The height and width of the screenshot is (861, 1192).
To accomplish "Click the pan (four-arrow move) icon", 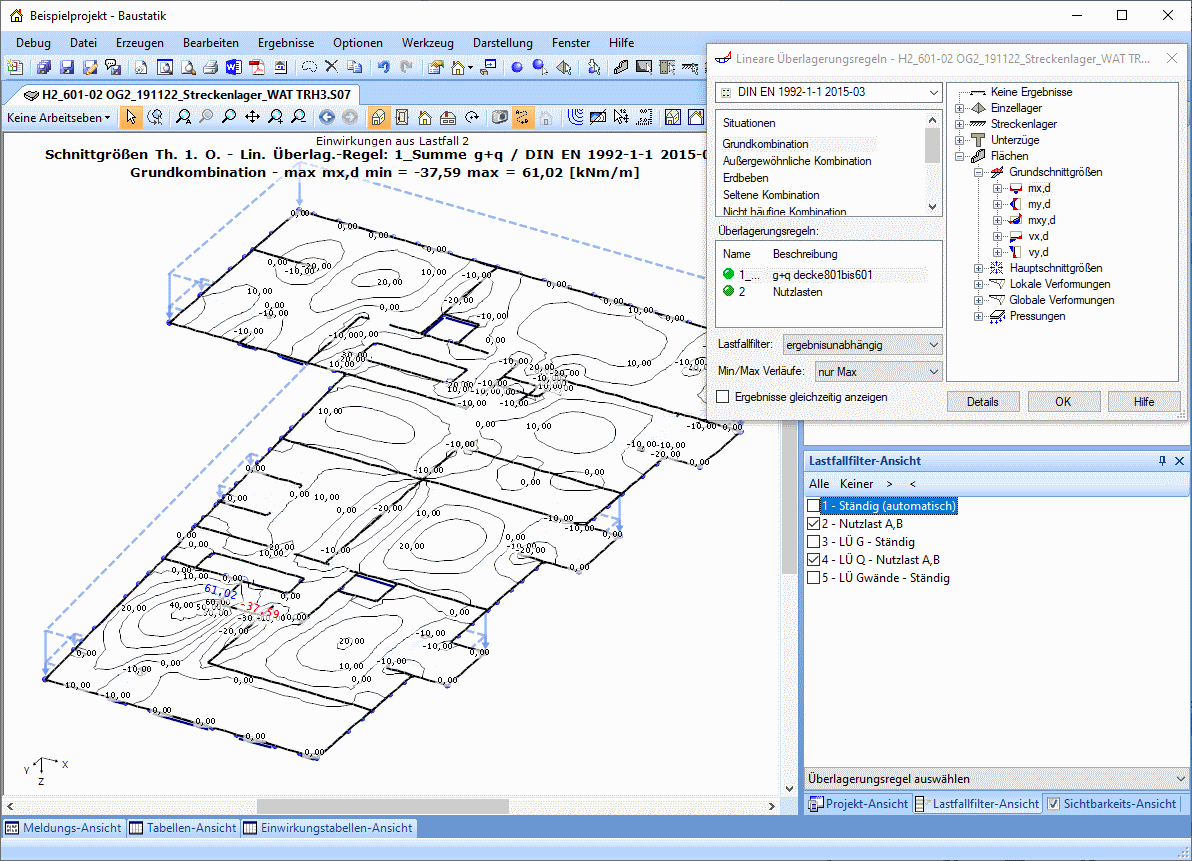I will point(252,117).
